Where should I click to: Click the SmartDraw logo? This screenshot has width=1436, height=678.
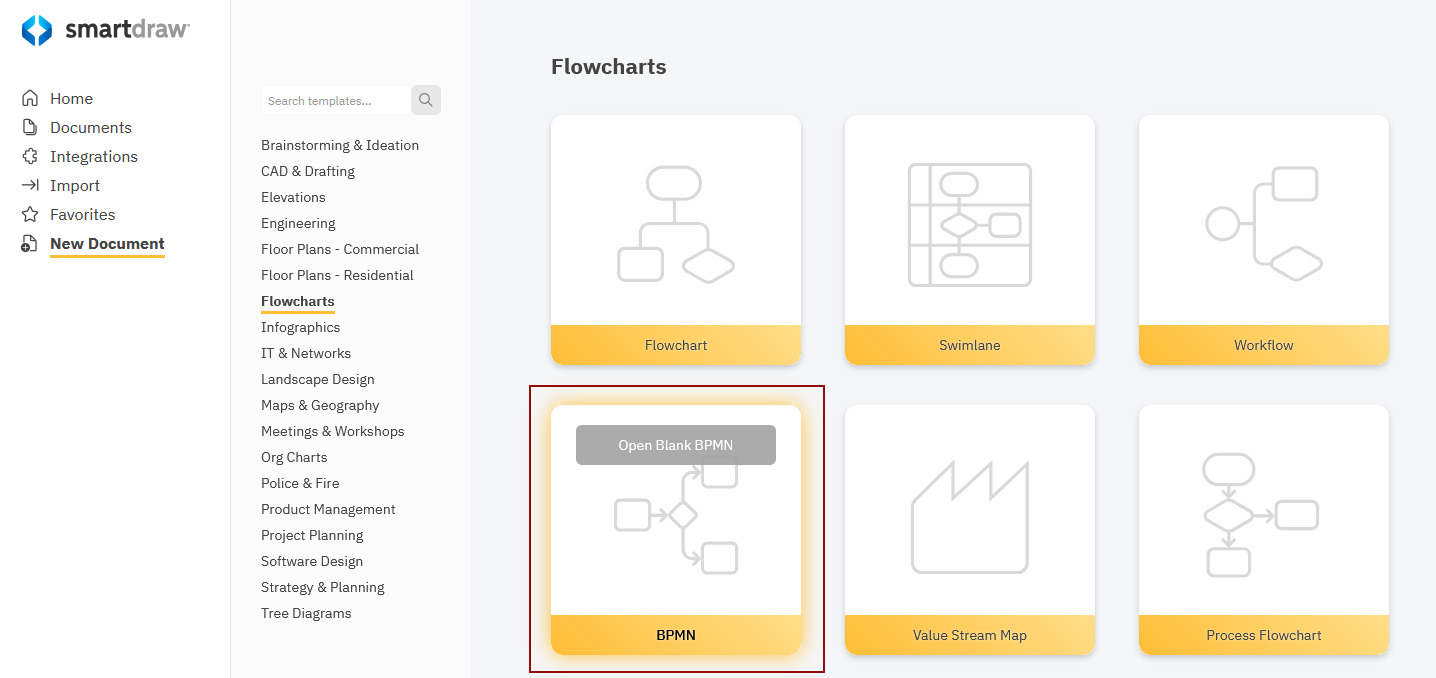[x=105, y=30]
